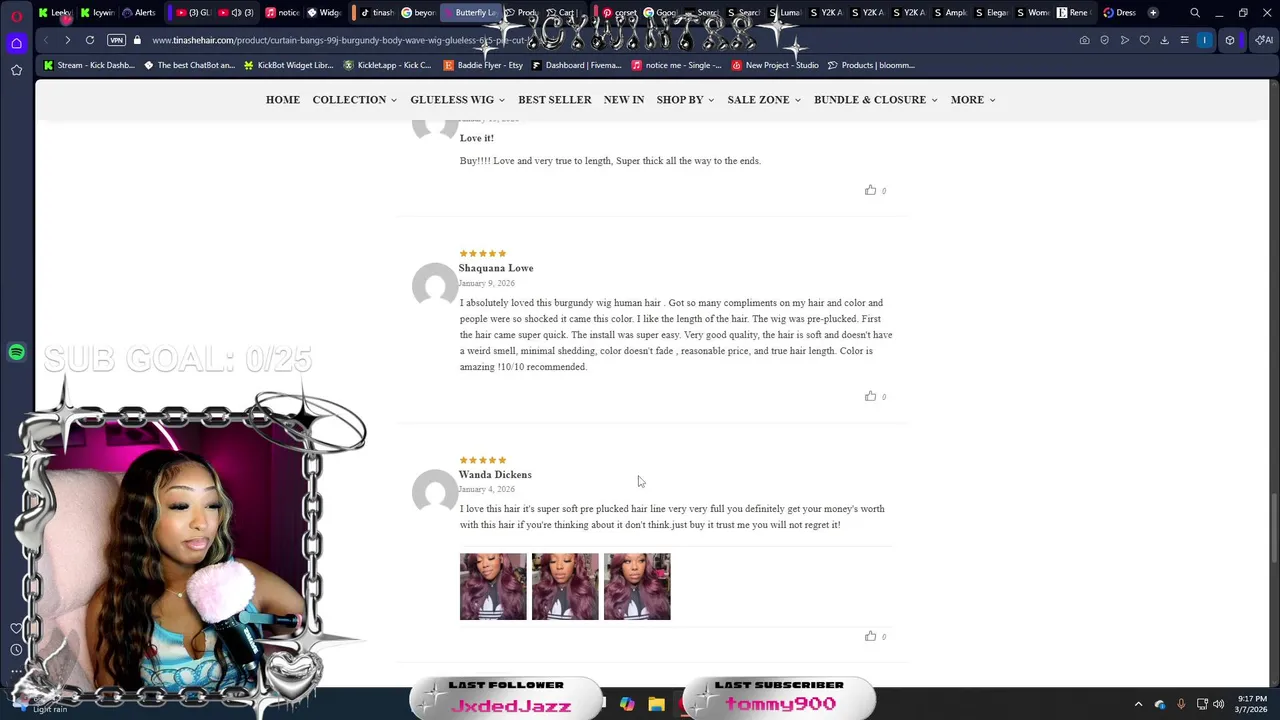This screenshot has width=1280, height=720.
Task: Expand the GLUELESS WIG menu
Action: click(458, 100)
